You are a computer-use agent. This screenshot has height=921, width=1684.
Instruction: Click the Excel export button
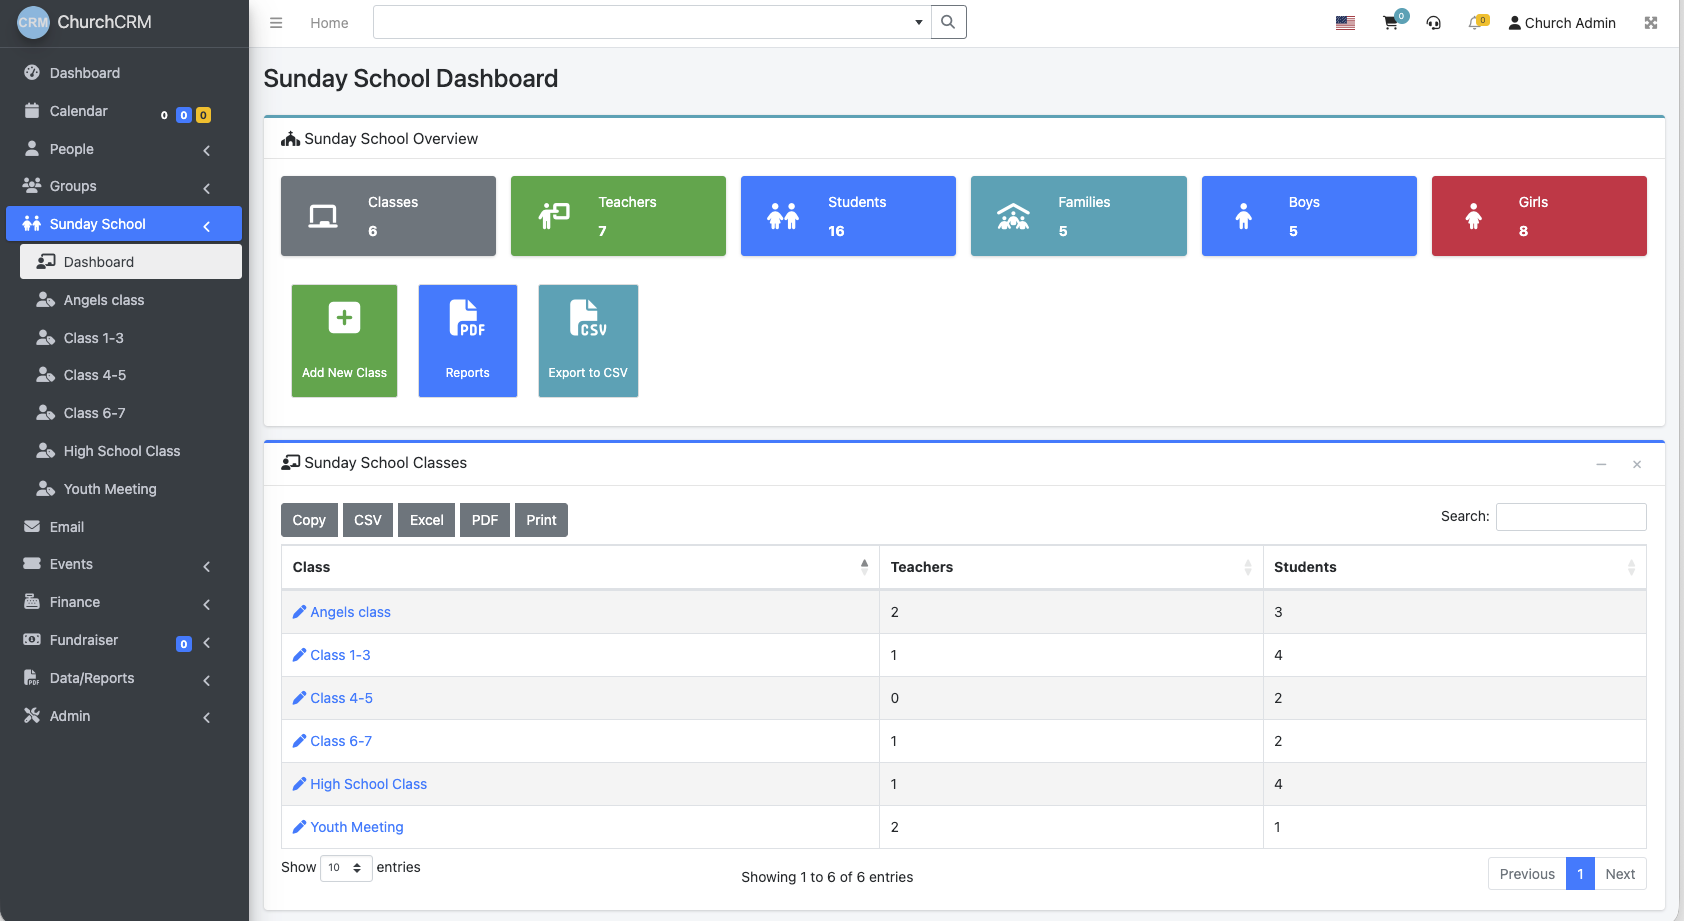[x=426, y=520]
